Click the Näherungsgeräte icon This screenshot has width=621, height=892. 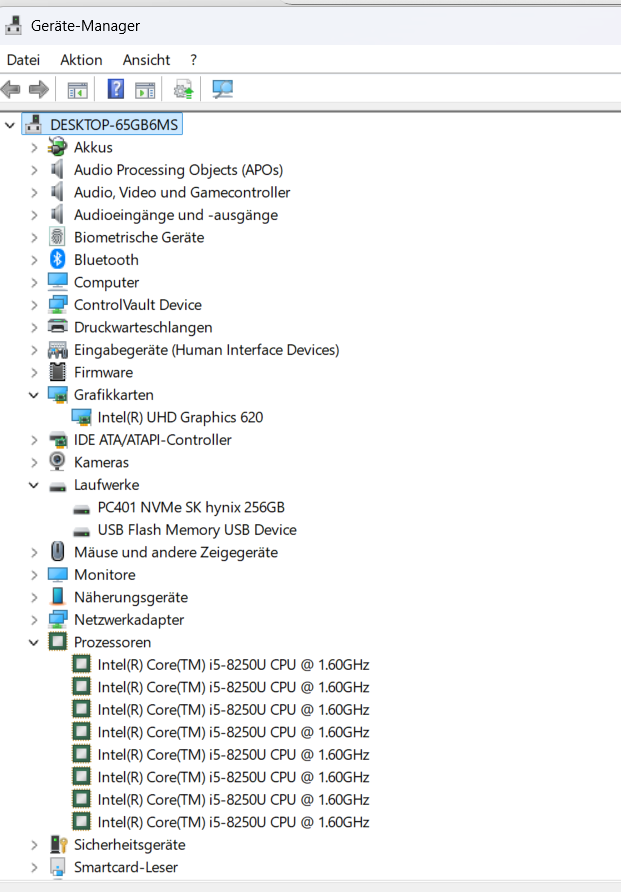tap(57, 596)
